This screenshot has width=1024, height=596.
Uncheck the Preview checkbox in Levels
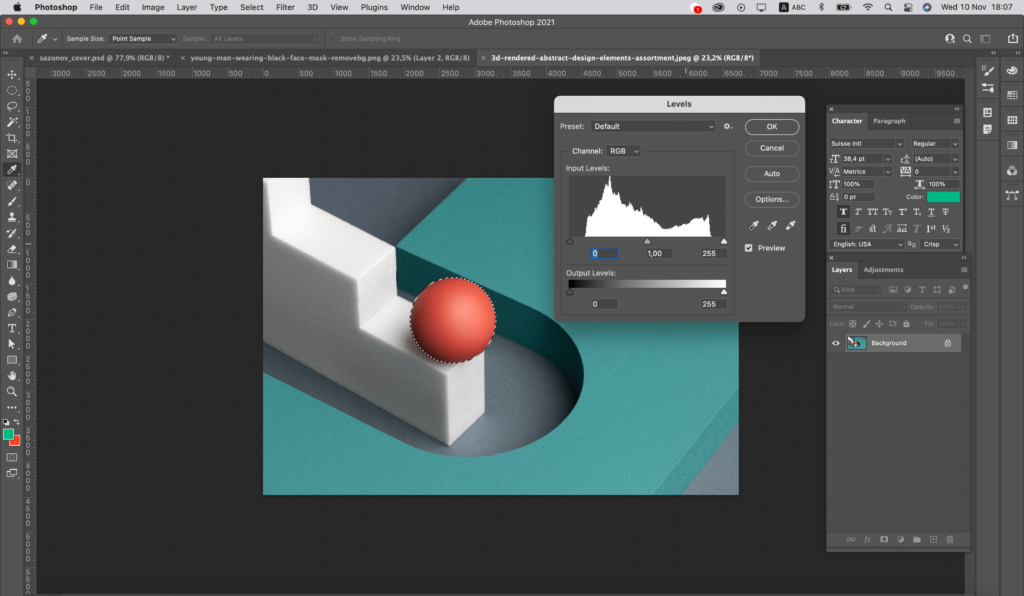[x=748, y=248]
